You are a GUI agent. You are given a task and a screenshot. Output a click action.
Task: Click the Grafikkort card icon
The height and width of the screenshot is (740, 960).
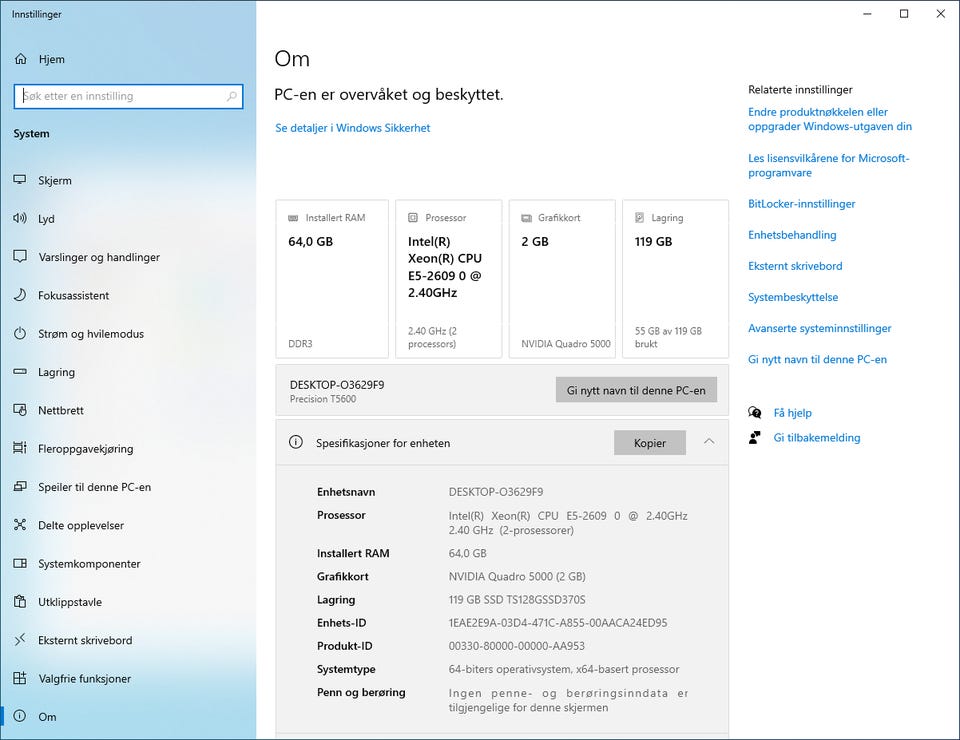(x=527, y=218)
